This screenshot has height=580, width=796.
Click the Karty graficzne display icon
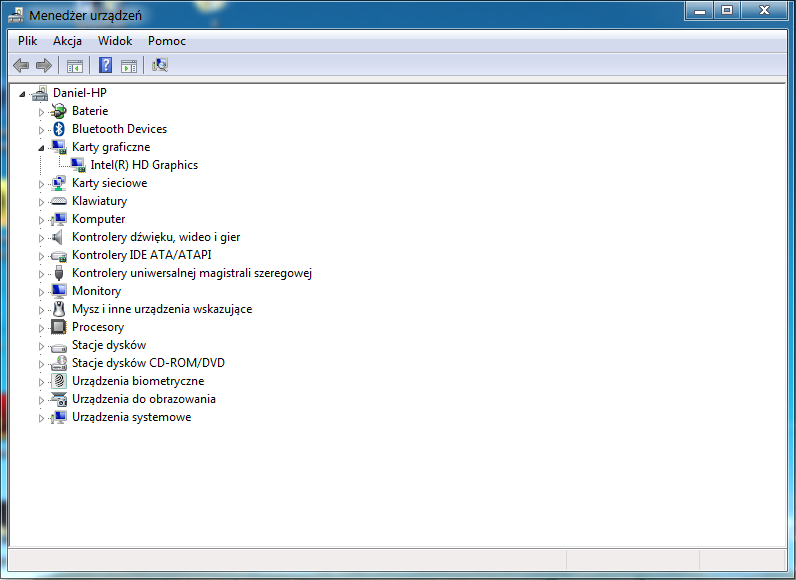pyautogui.click(x=59, y=147)
